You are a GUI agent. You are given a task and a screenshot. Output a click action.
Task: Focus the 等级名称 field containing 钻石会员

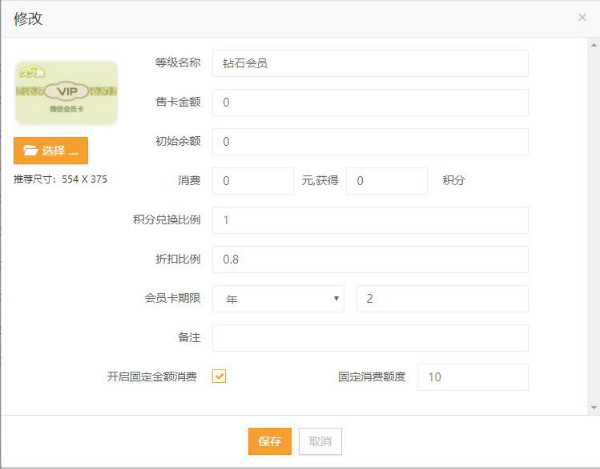370,63
